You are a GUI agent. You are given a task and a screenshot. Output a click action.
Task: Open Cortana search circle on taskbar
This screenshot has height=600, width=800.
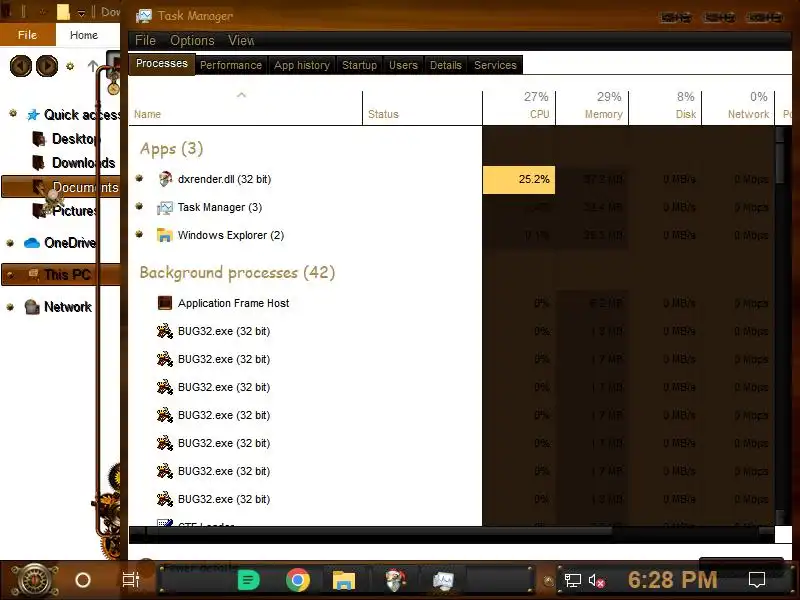(x=83, y=580)
